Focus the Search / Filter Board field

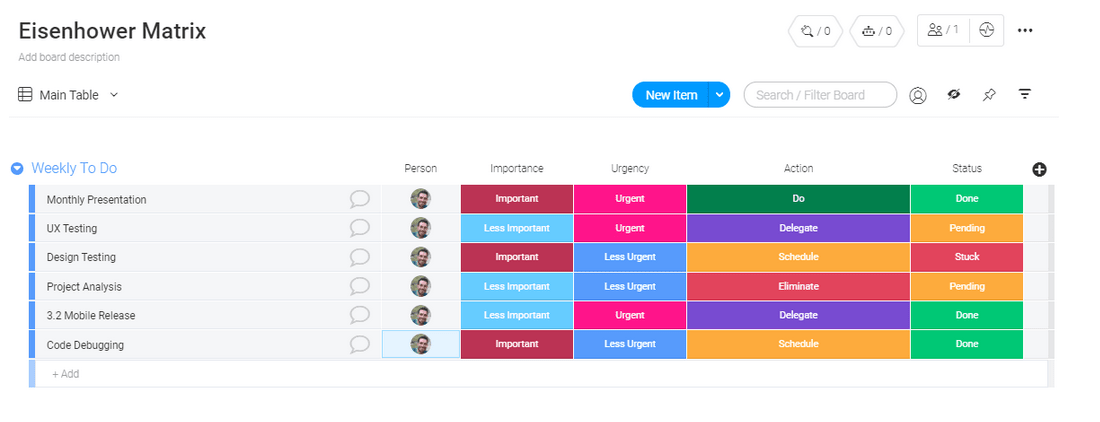coord(820,95)
